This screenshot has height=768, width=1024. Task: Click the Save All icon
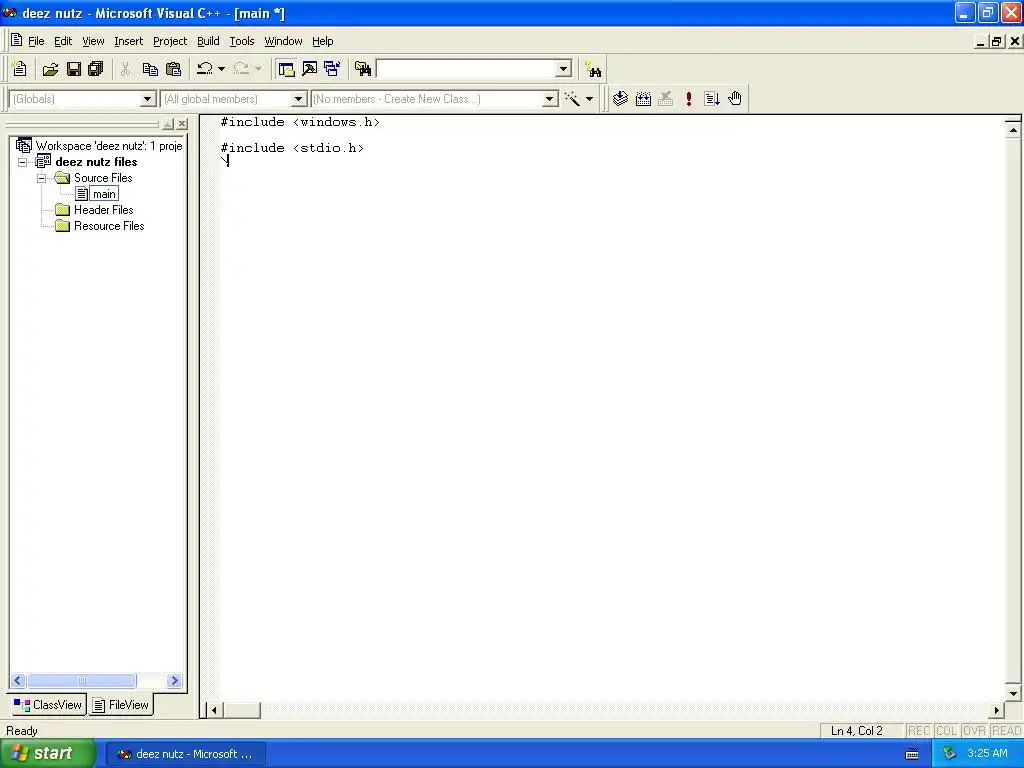click(x=96, y=69)
